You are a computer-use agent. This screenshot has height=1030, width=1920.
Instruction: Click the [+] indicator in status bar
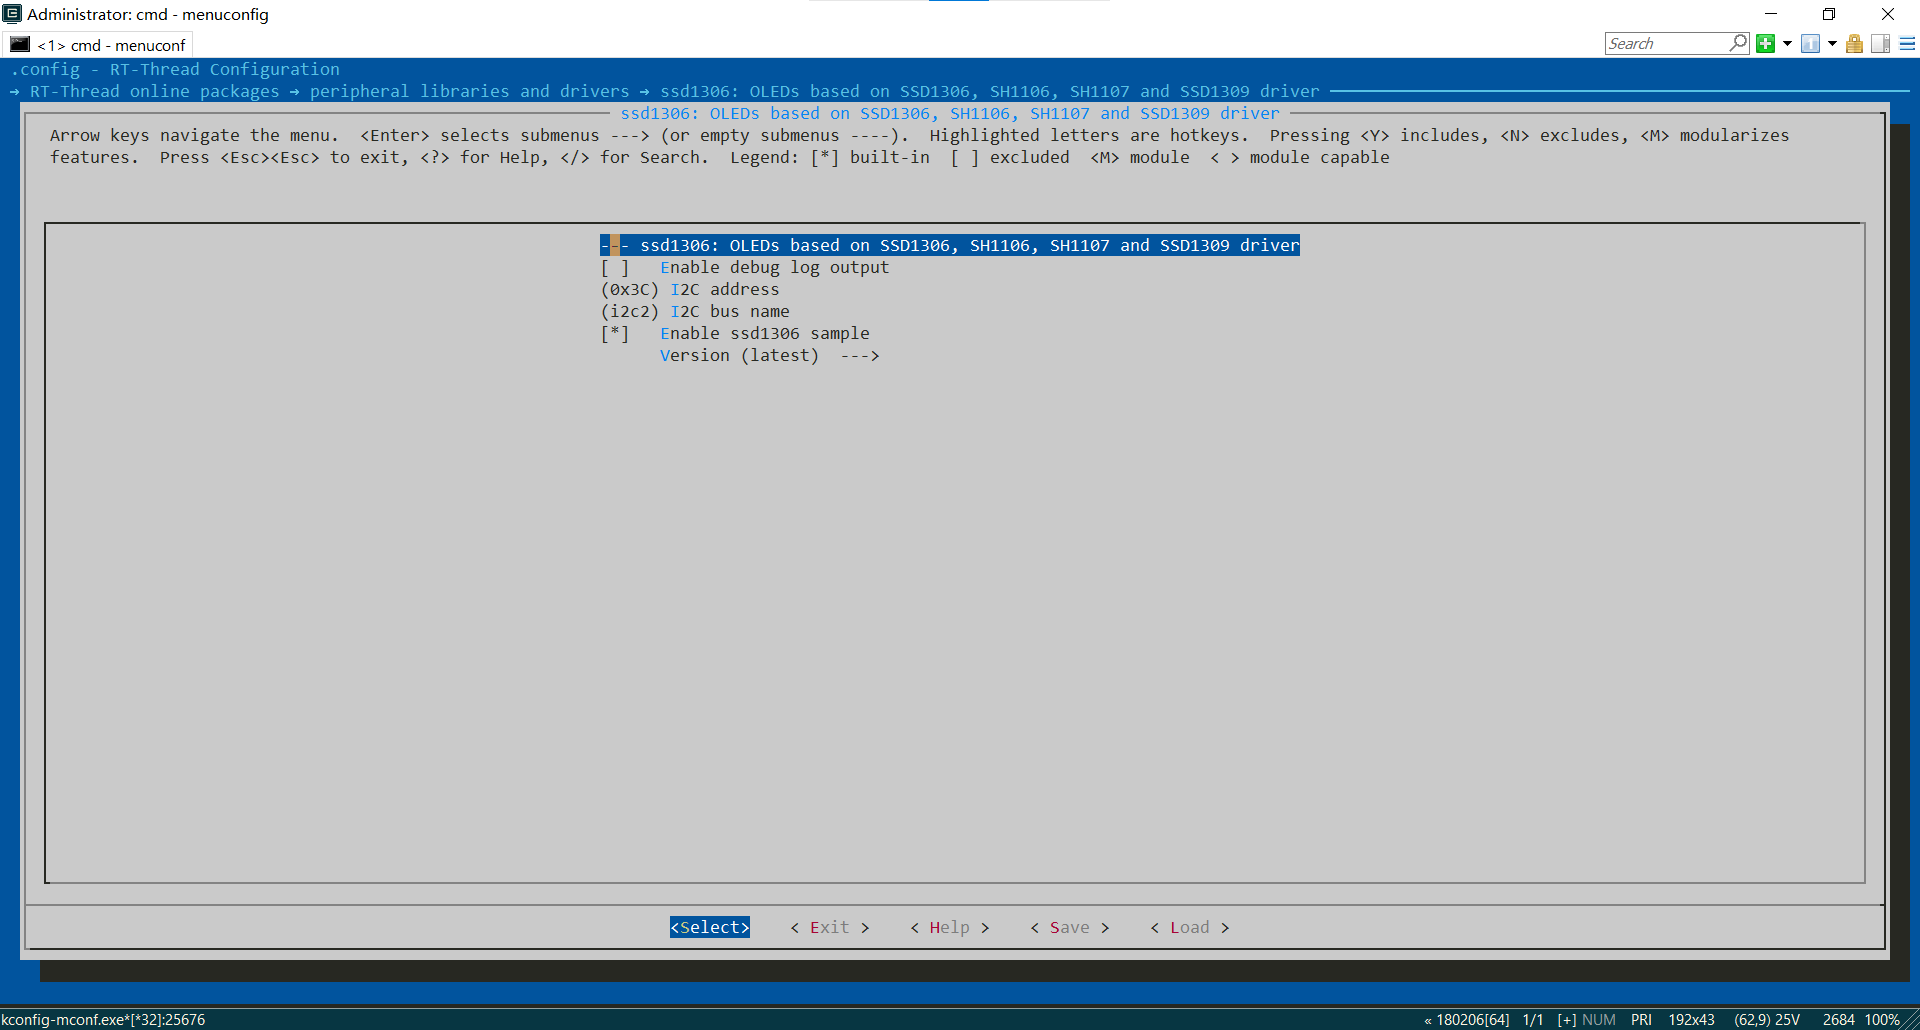point(1567,1020)
